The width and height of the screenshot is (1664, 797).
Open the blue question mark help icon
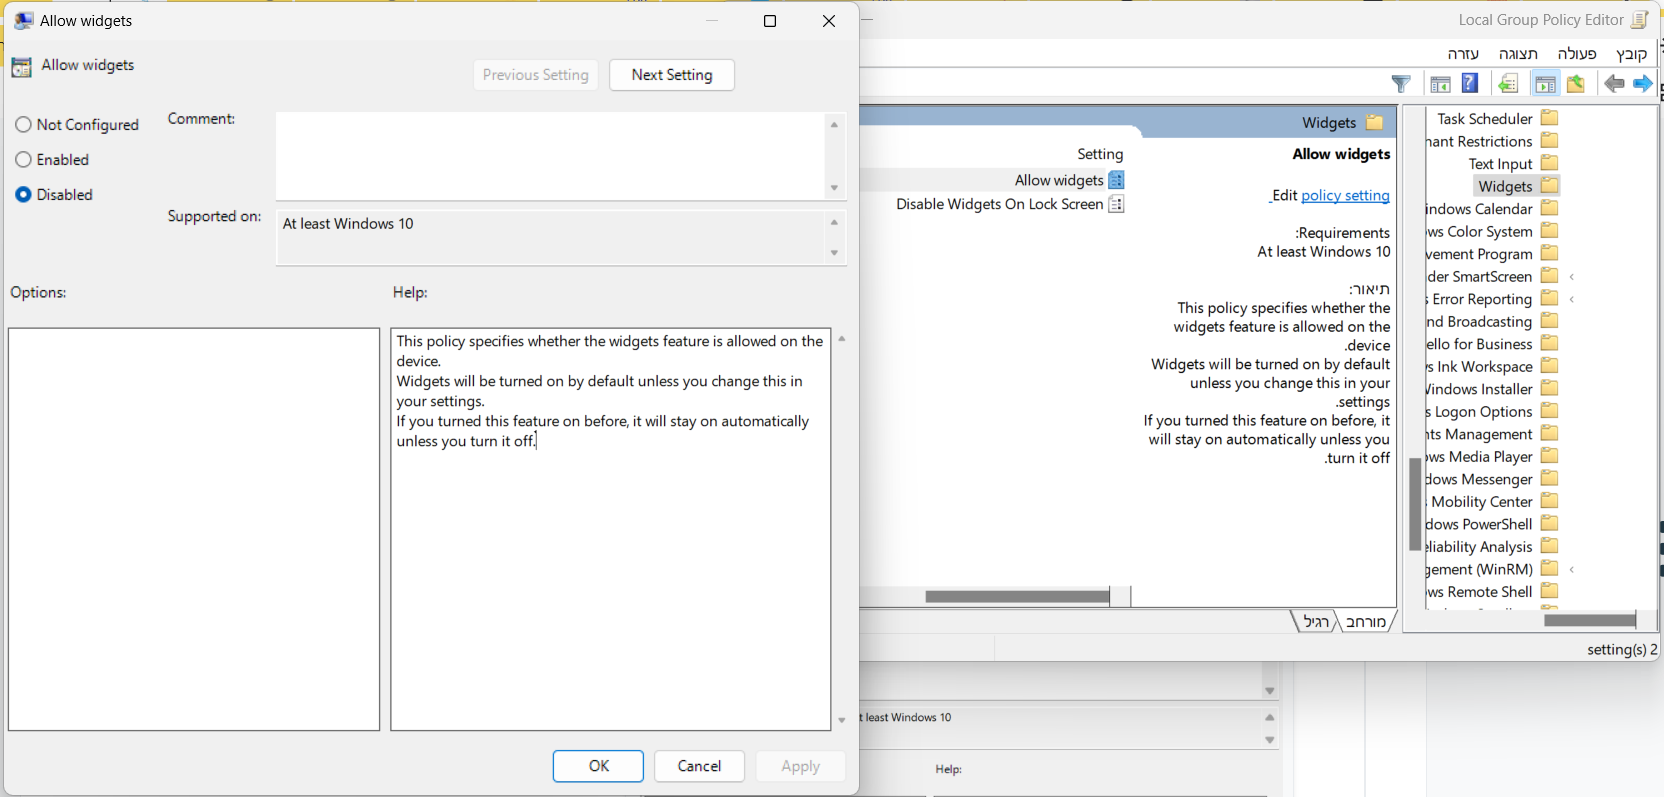[x=1470, y=83]
